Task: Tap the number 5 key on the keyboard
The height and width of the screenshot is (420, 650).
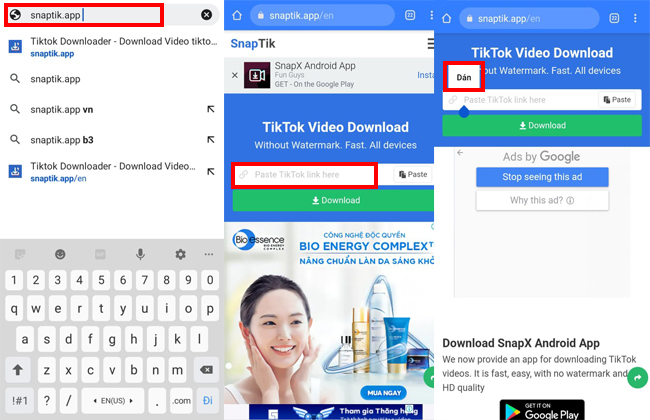Action: coord(101,280)
